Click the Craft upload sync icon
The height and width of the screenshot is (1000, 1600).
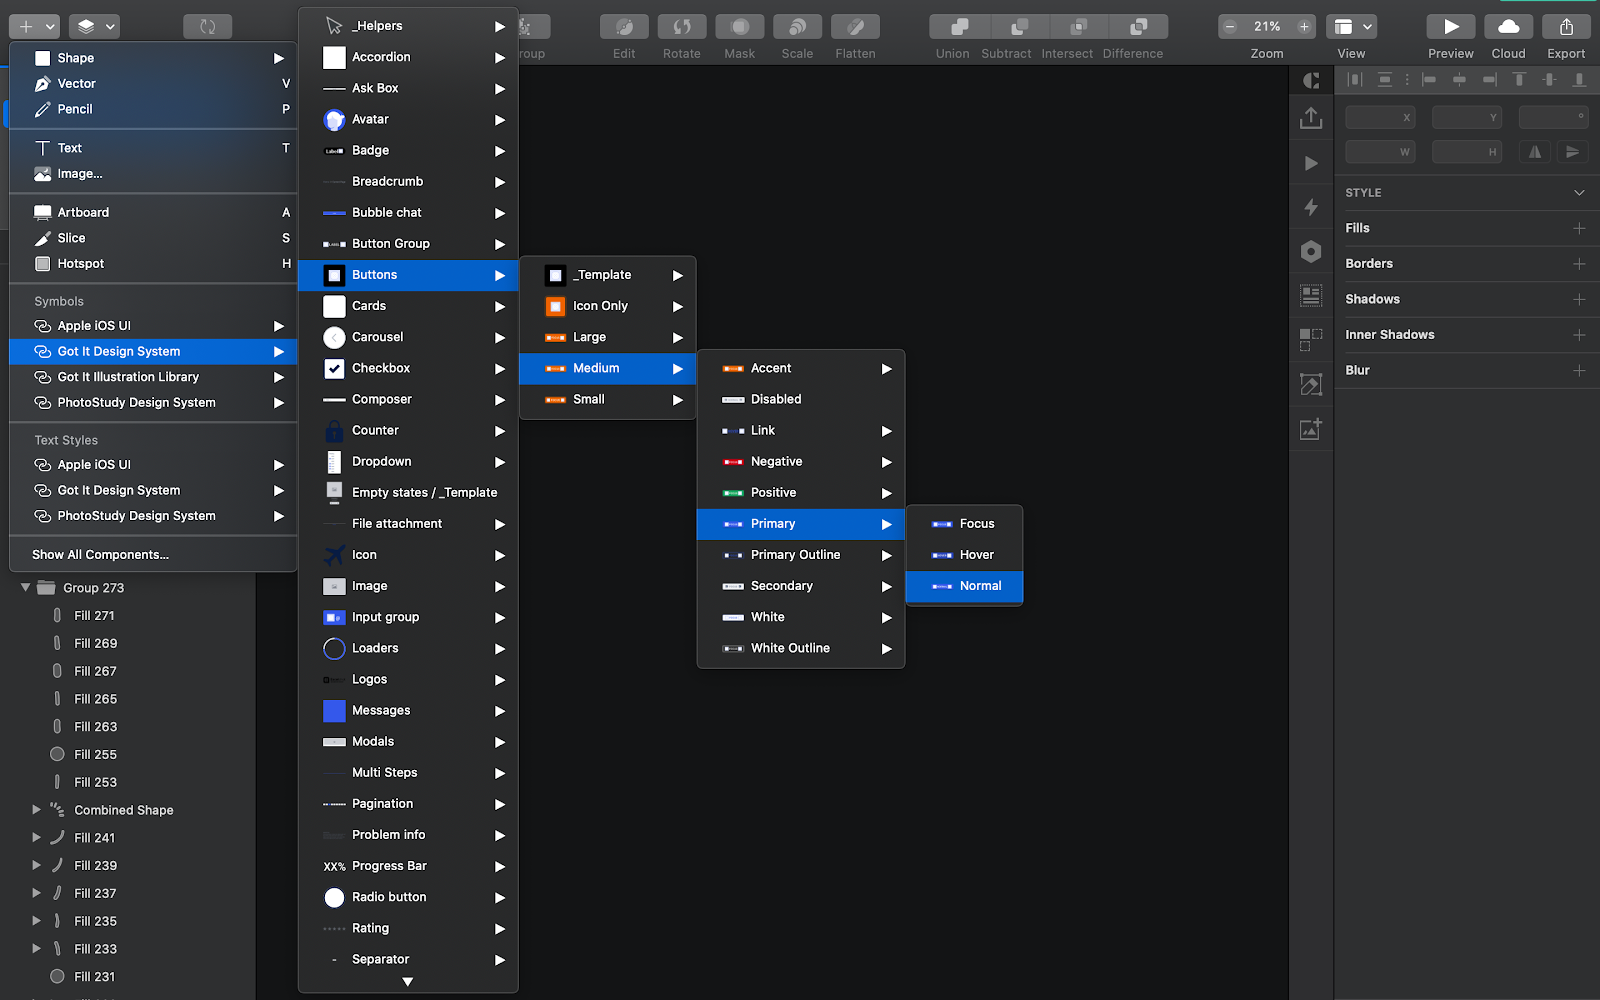(x=1311, y=118)
